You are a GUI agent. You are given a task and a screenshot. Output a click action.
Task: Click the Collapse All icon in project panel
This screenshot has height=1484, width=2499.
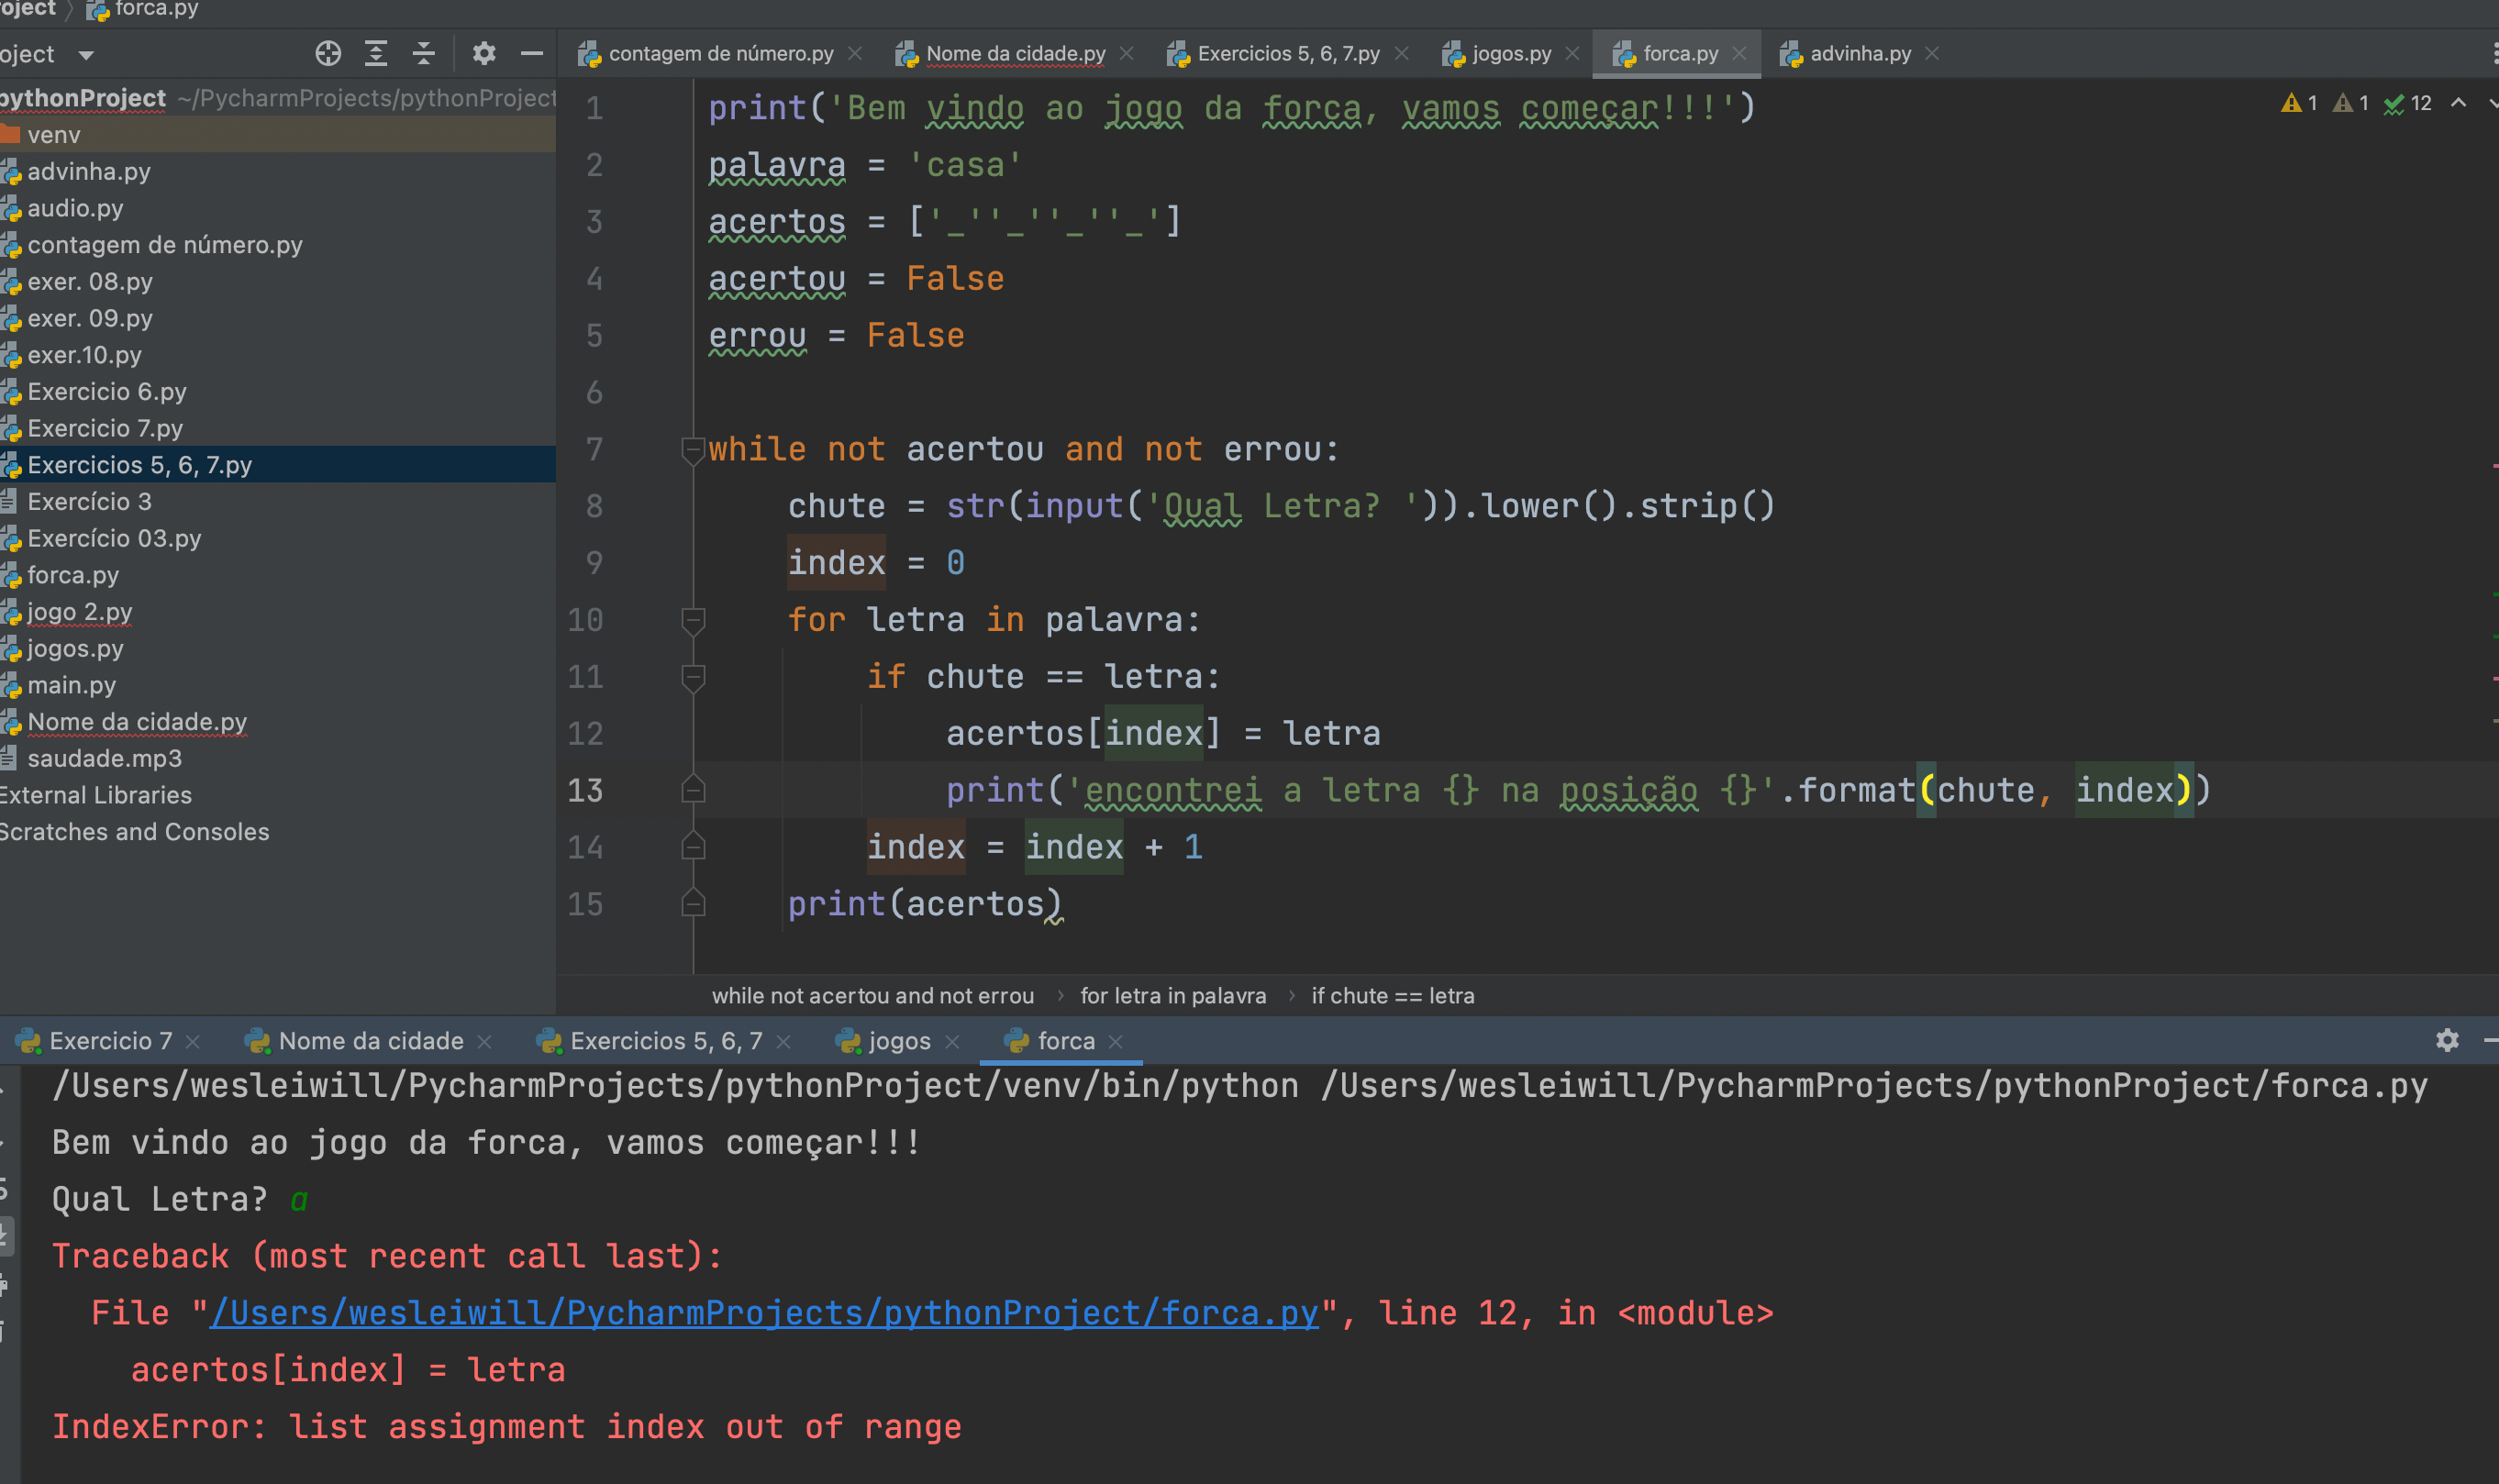[x=424, y=54]
